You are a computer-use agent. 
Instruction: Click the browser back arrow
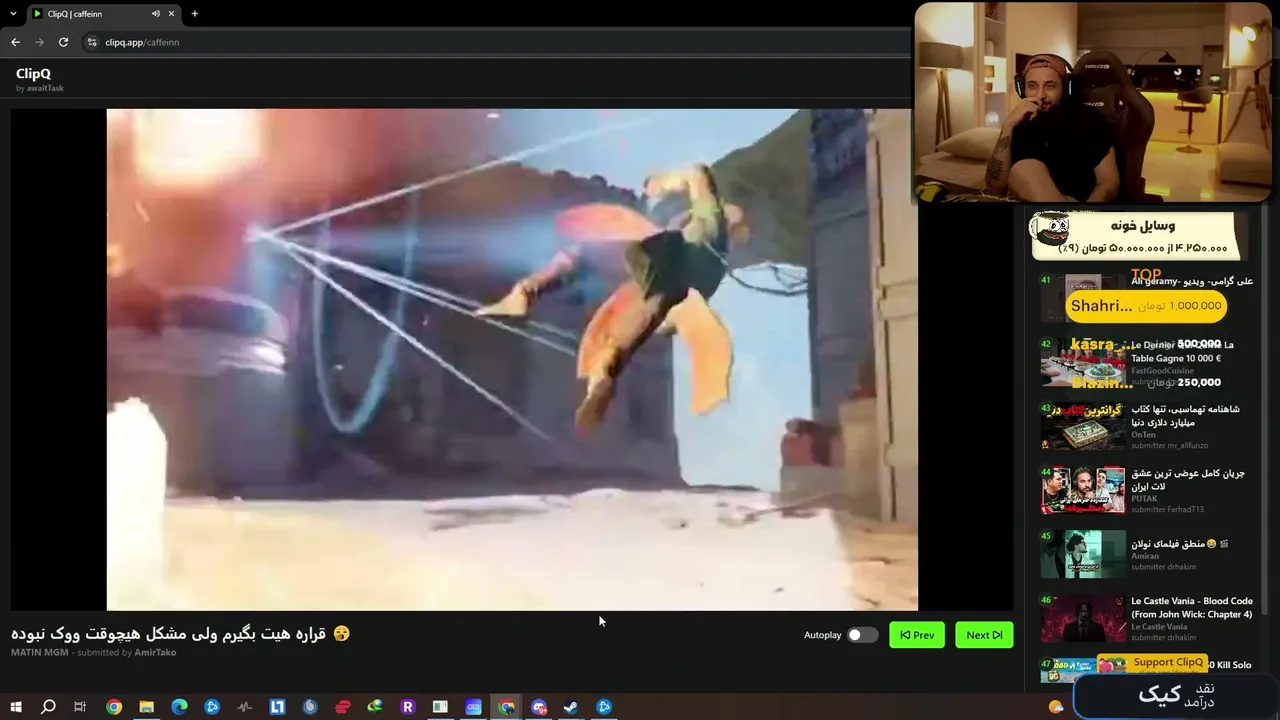coord(15,42)
